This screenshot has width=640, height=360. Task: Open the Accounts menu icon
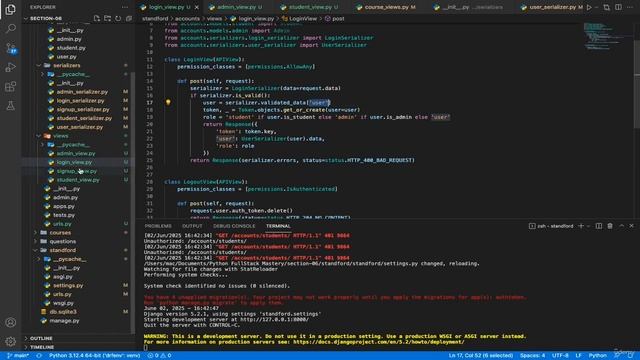(11, 322)
